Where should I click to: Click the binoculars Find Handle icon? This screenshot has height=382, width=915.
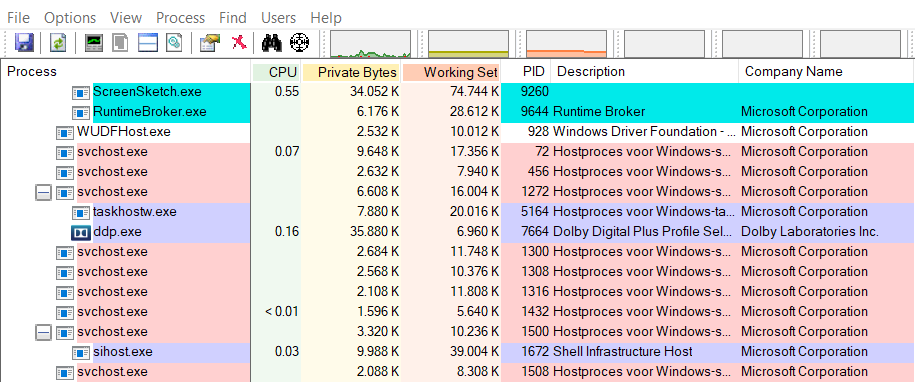pyautogui.click(x=272, y=43)
